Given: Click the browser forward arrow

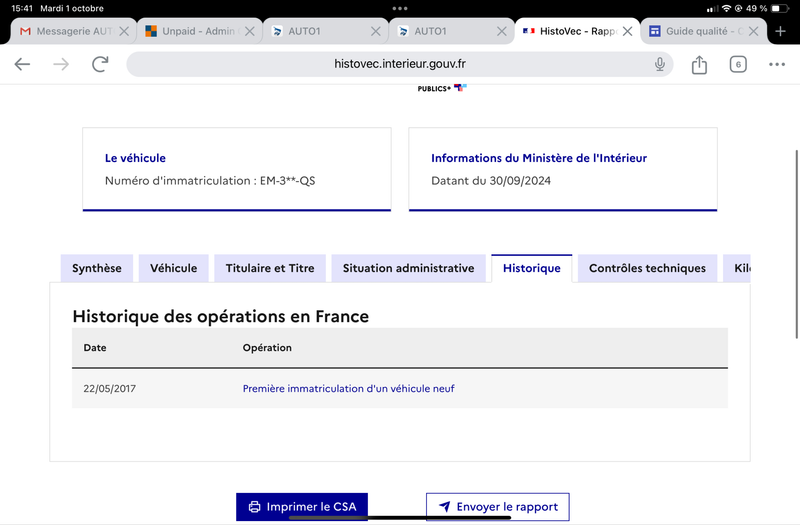Looking at the screenshot, I should coord(61,64).
